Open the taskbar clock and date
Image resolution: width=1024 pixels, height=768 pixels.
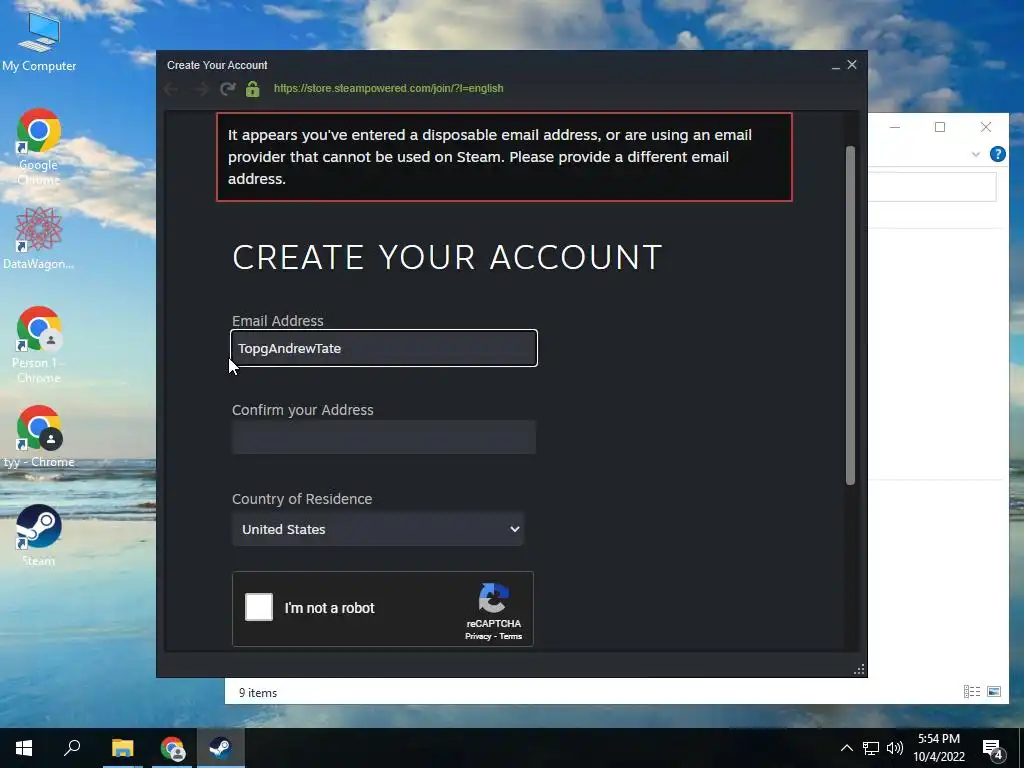(x=939, y=748)
